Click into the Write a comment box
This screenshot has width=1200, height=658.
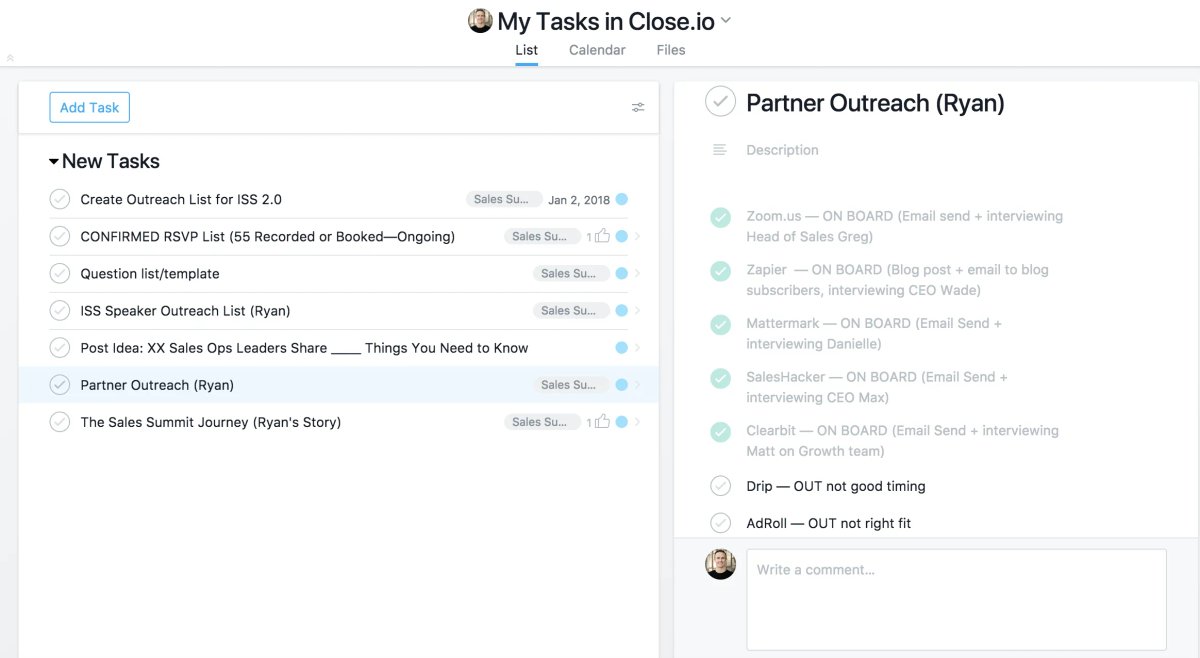[956, 599]
